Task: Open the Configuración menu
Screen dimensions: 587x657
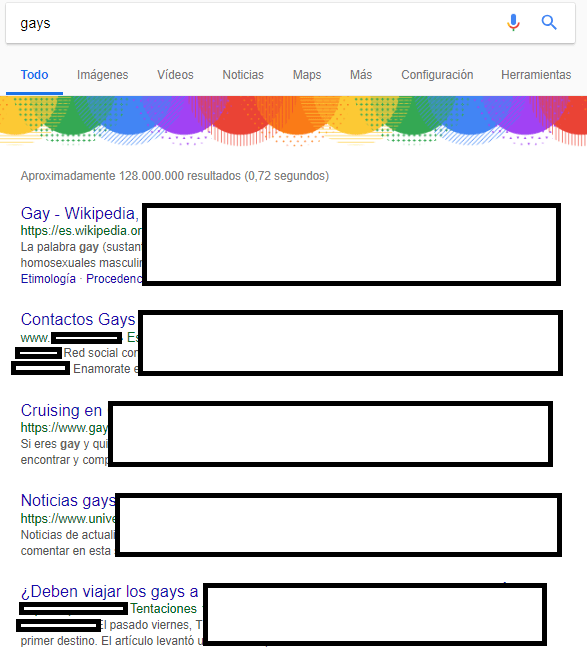Action: tap(437, 75)
